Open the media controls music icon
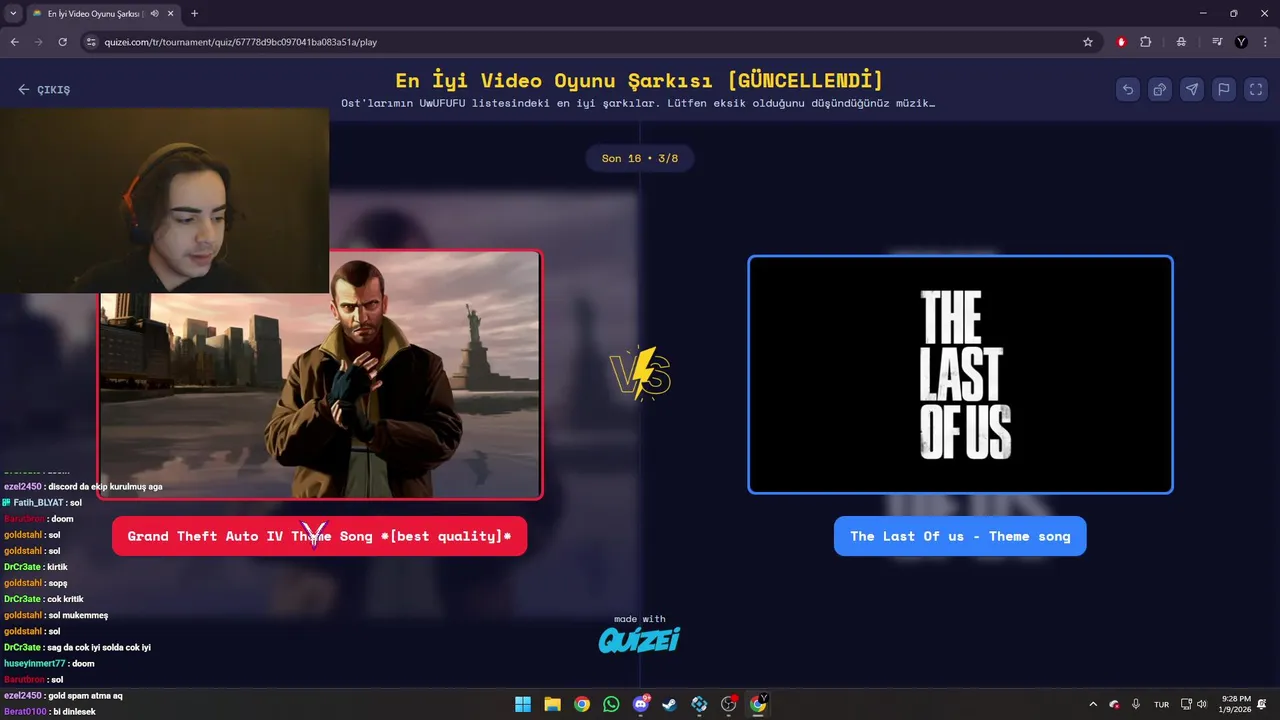 pyautogui.click(x=1217, y=42)
